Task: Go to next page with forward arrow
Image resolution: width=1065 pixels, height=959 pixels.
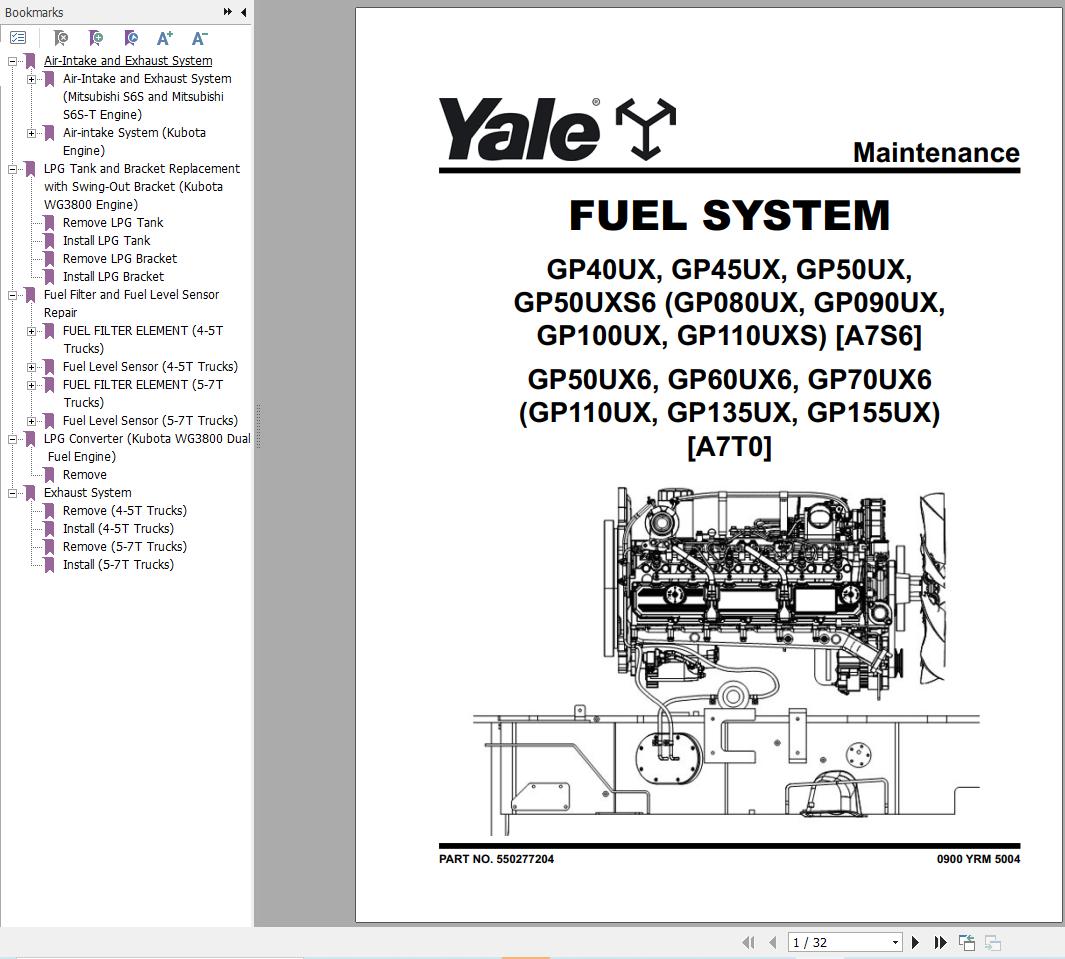Action: pos(915,942)
